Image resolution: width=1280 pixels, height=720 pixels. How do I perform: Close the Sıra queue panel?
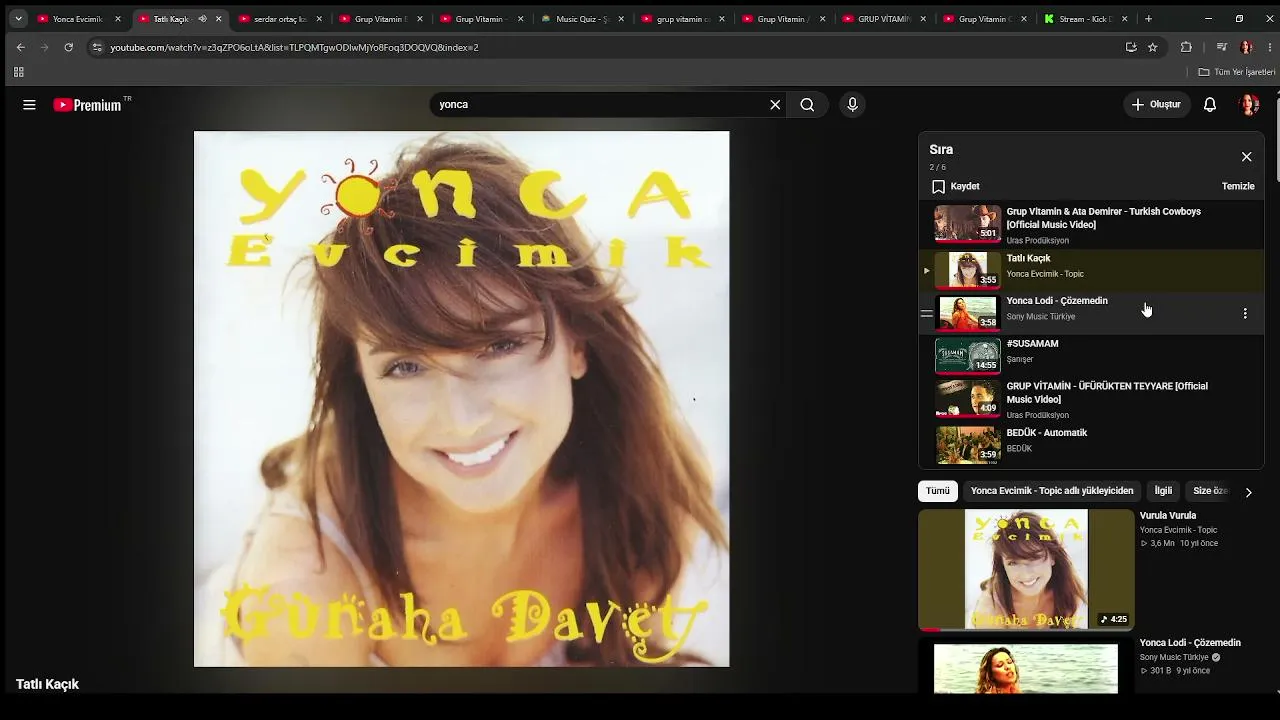(1246, 157)
